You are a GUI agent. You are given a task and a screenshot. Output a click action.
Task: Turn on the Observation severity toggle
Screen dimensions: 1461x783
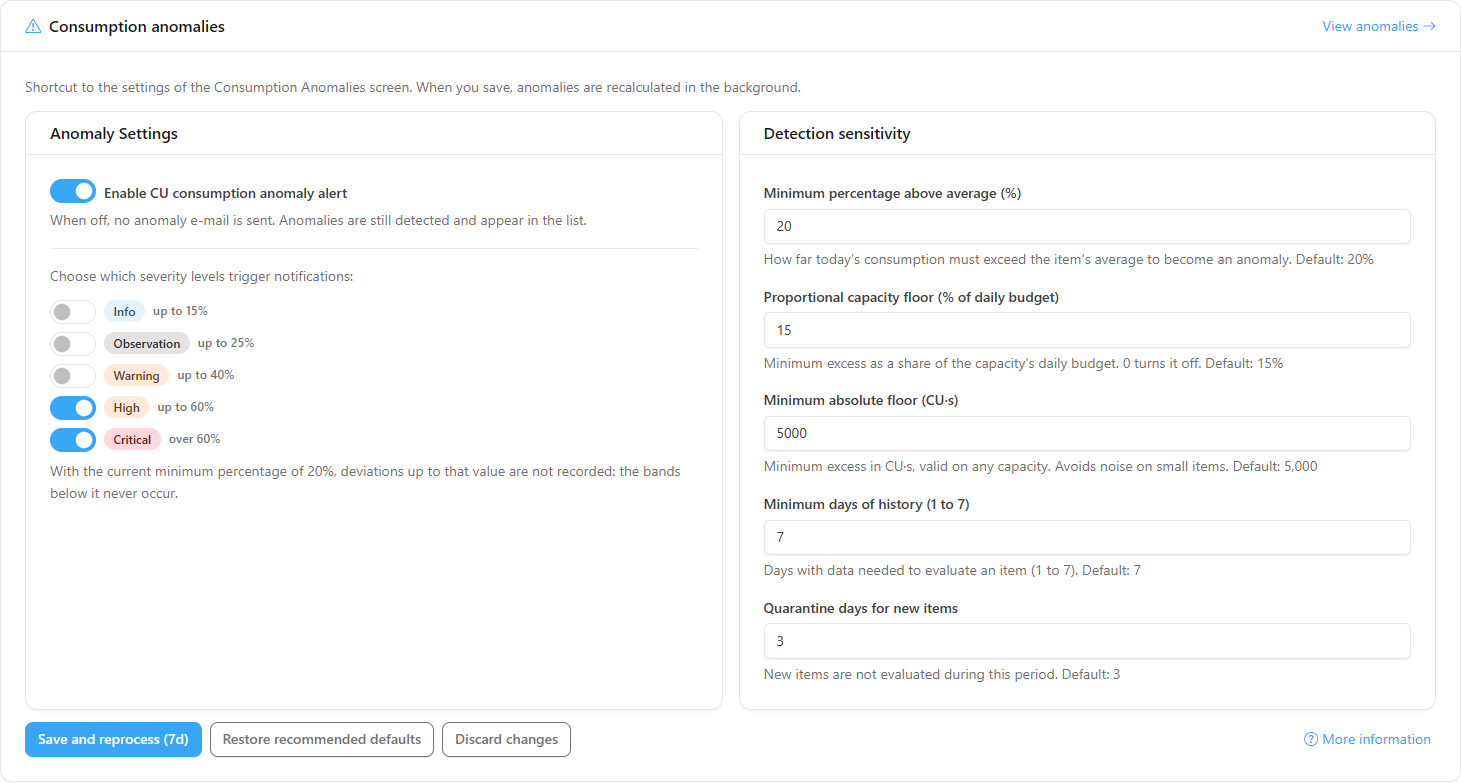tap(73, 344)
